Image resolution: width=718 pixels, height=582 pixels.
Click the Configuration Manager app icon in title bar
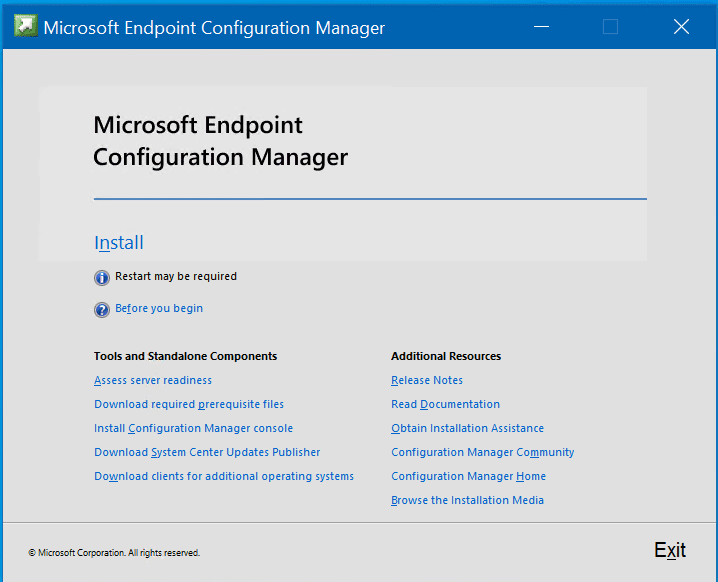coord(26,26)
